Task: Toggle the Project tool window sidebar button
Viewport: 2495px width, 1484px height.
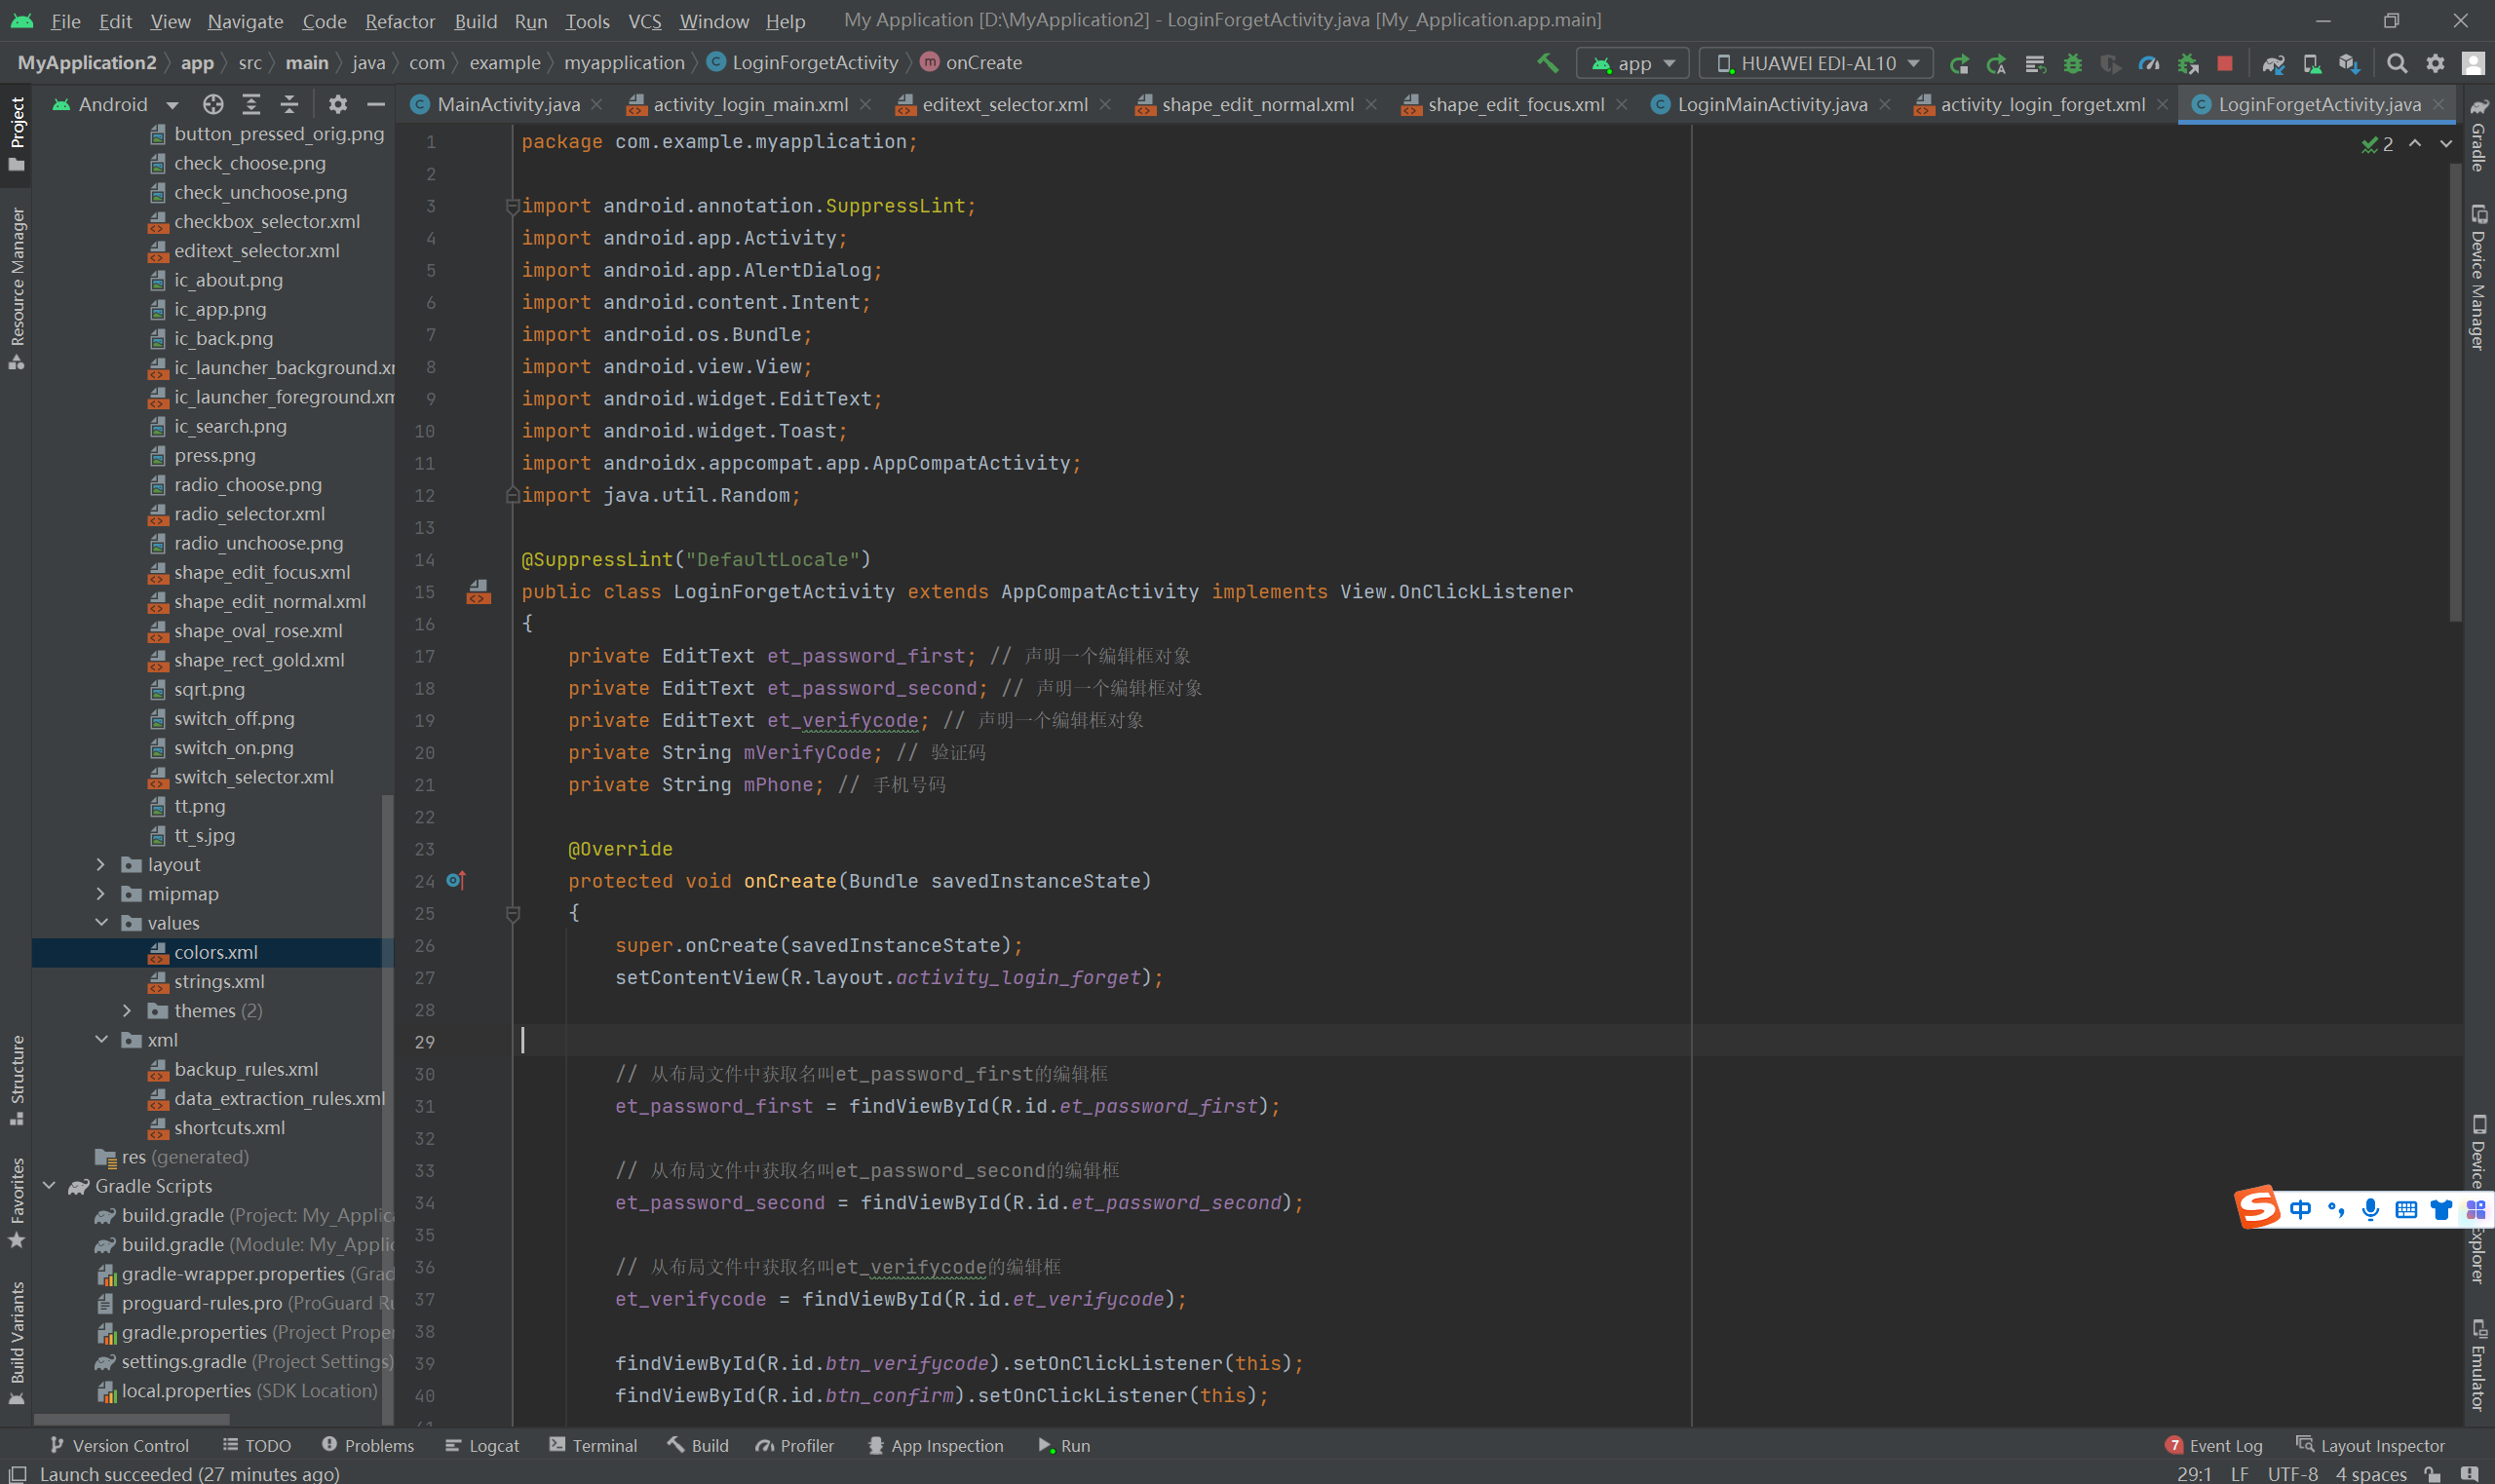Action: (x=17, y=132)
